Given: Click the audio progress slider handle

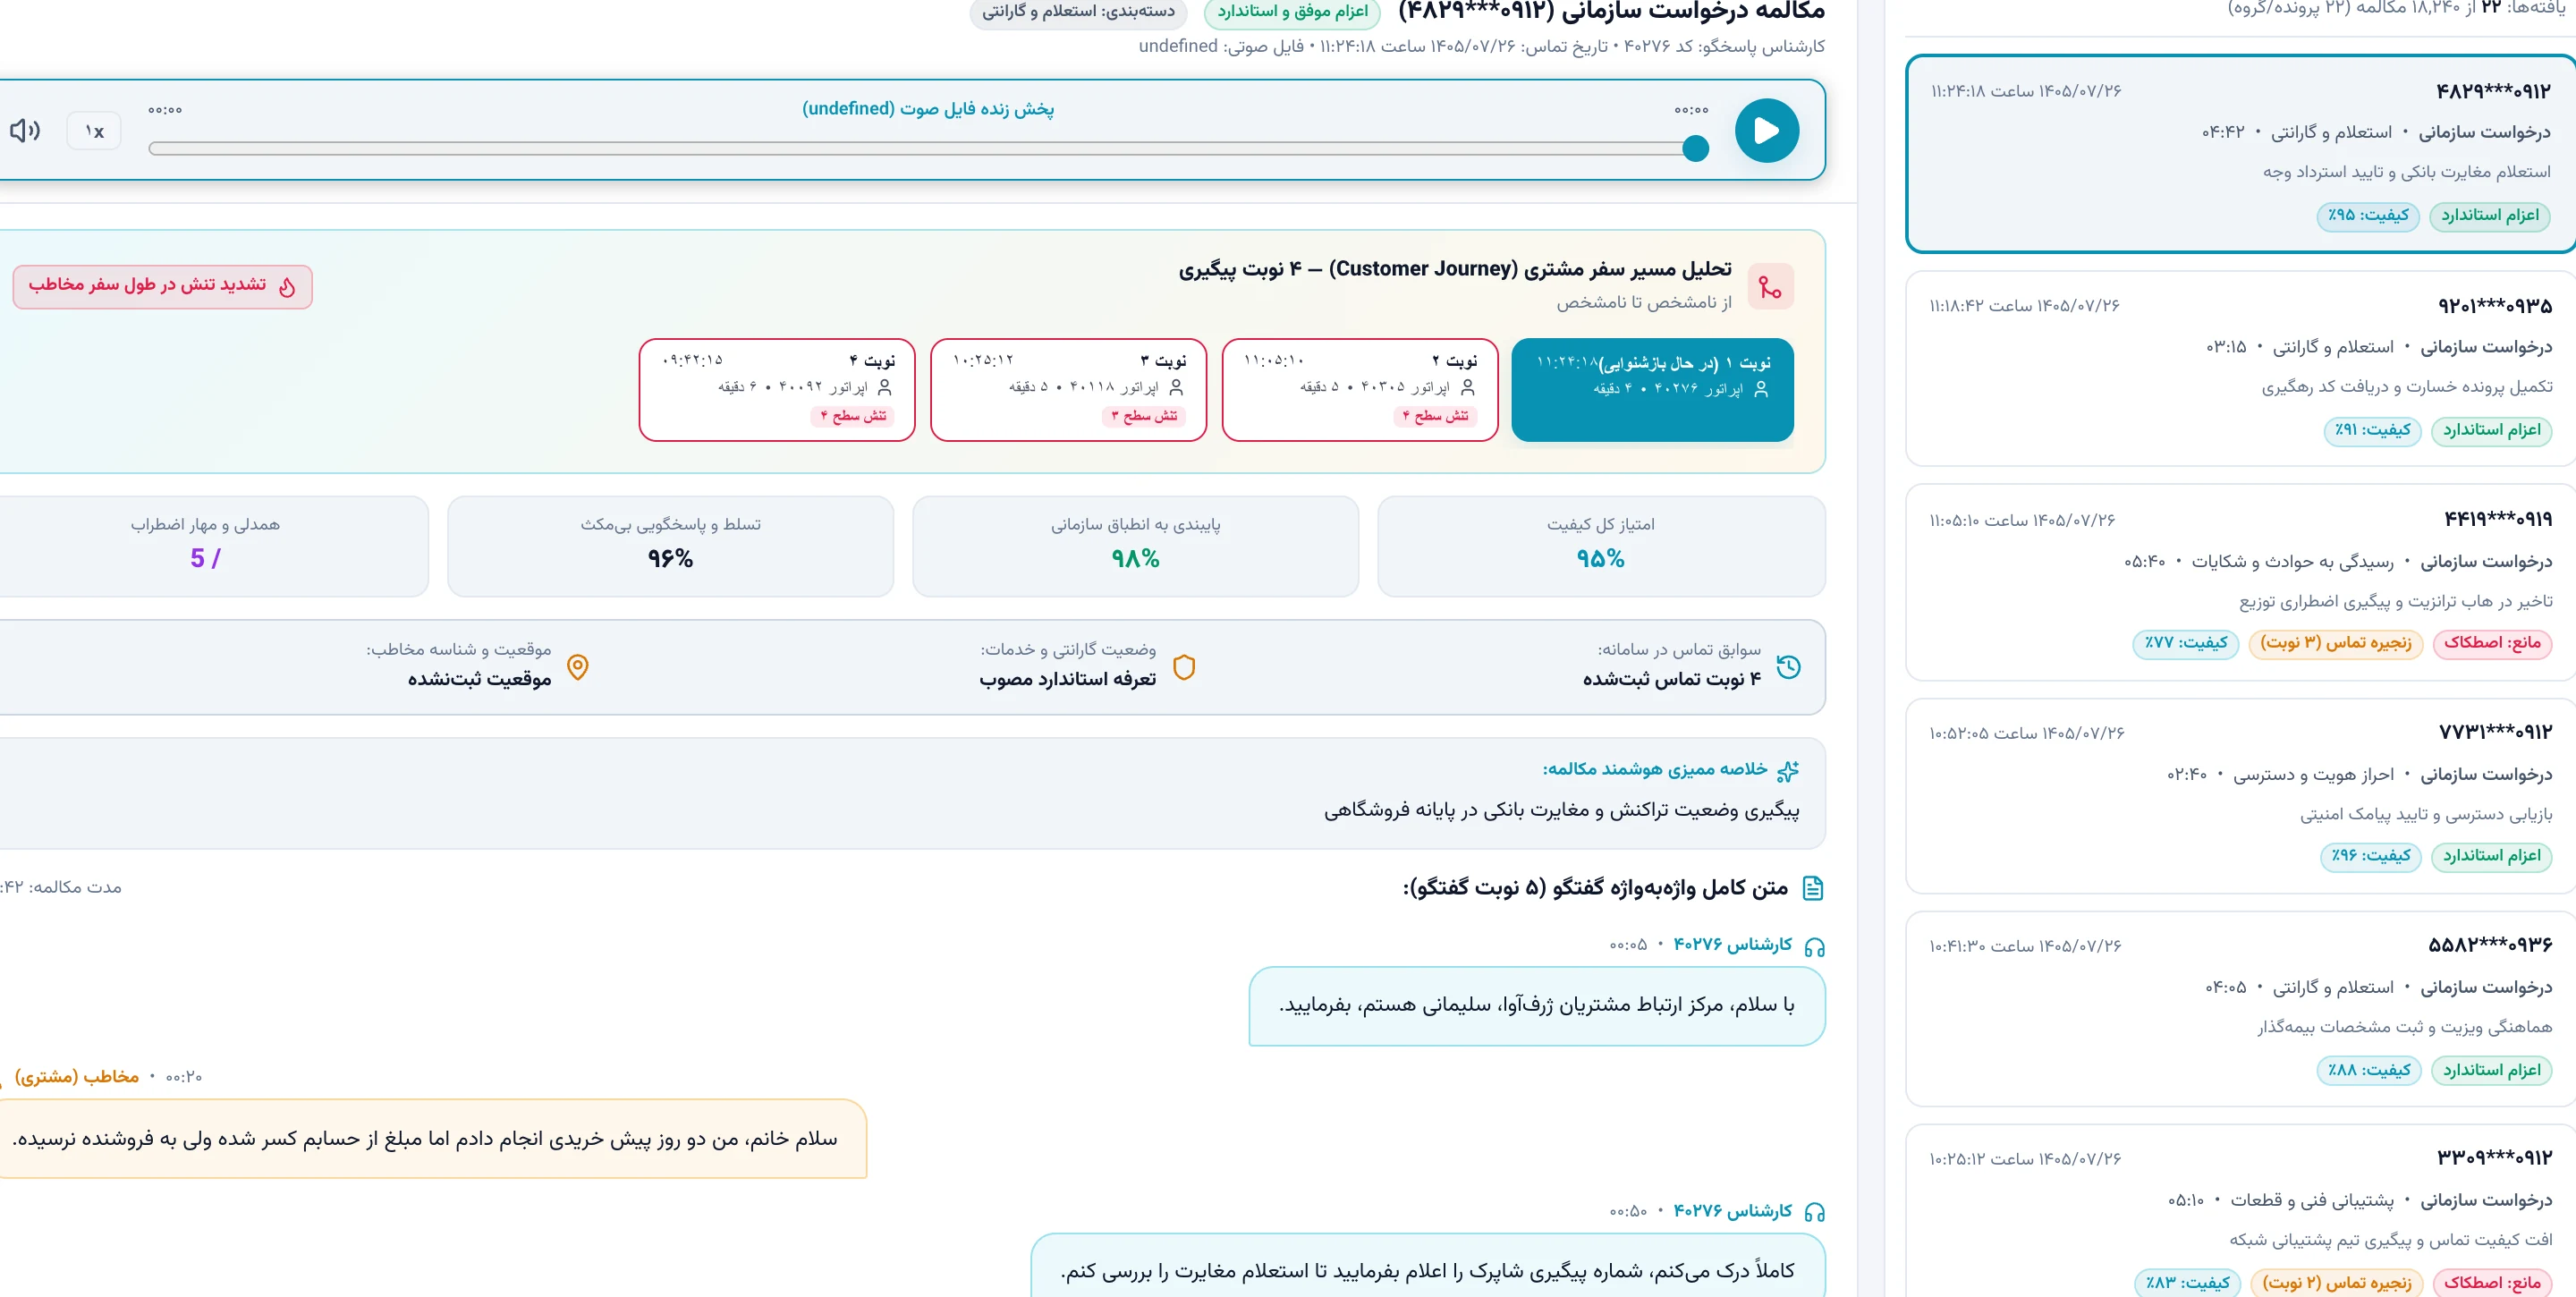Looking at the screenshot, I should (x=1695, y=149).
